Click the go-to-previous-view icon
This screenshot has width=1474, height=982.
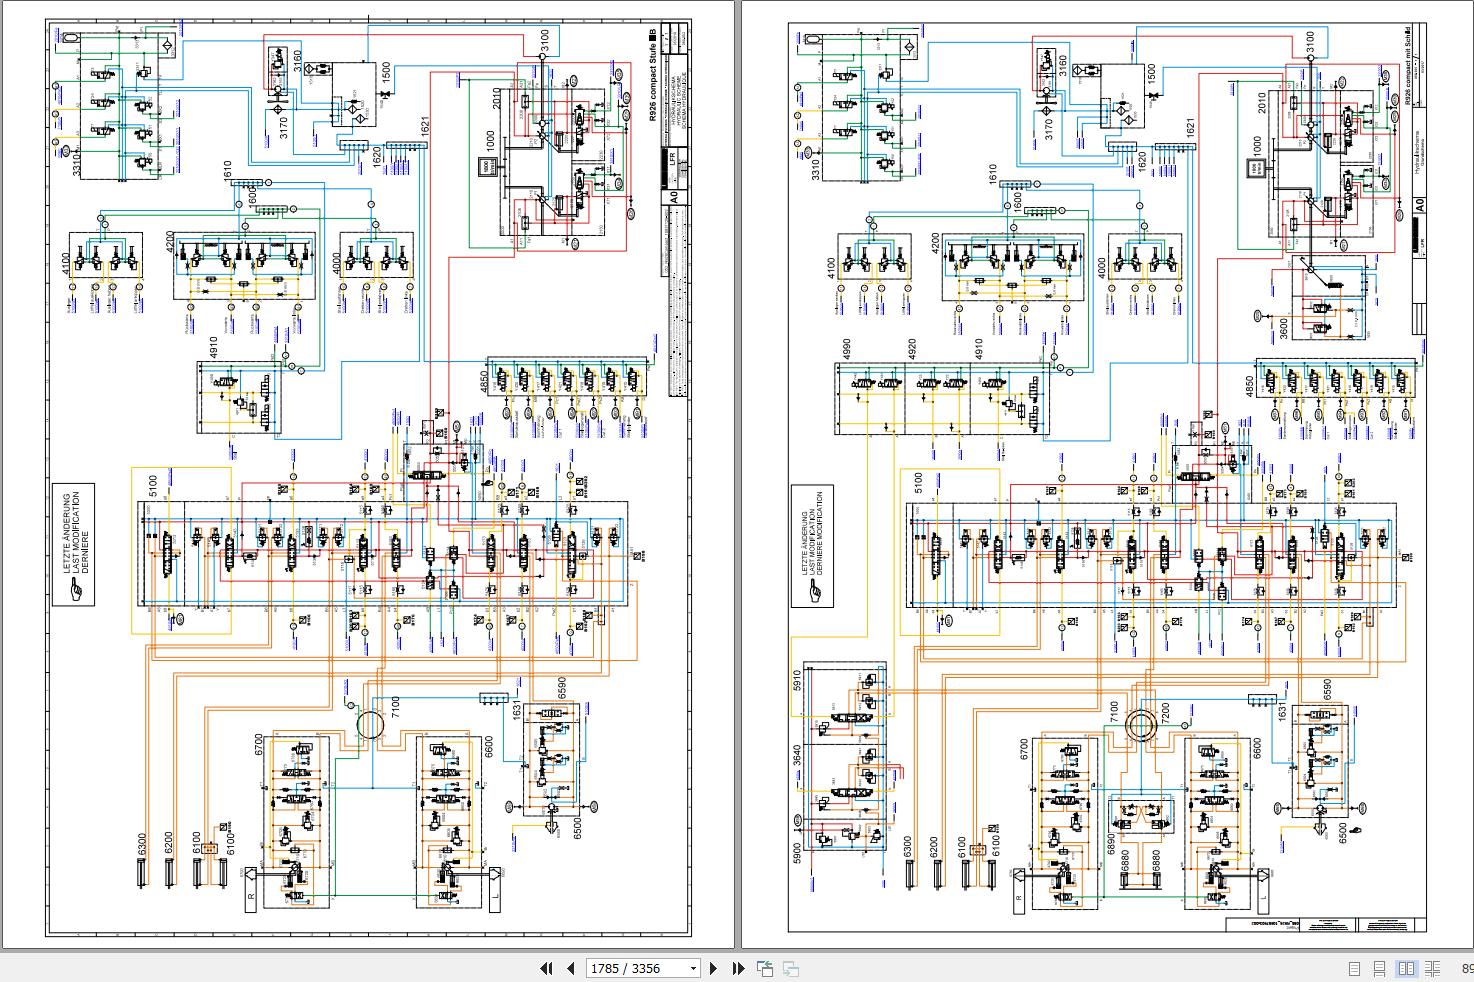pos(765,968)
